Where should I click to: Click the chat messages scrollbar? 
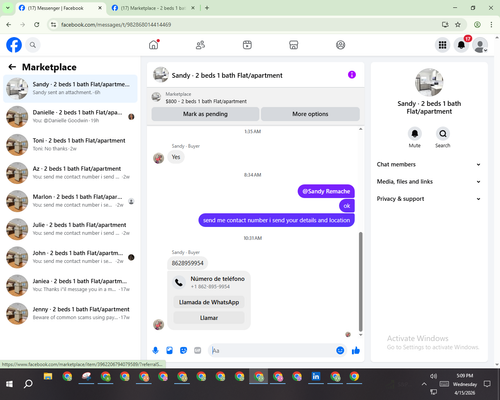pyautogui.click(x=360, y=282)
